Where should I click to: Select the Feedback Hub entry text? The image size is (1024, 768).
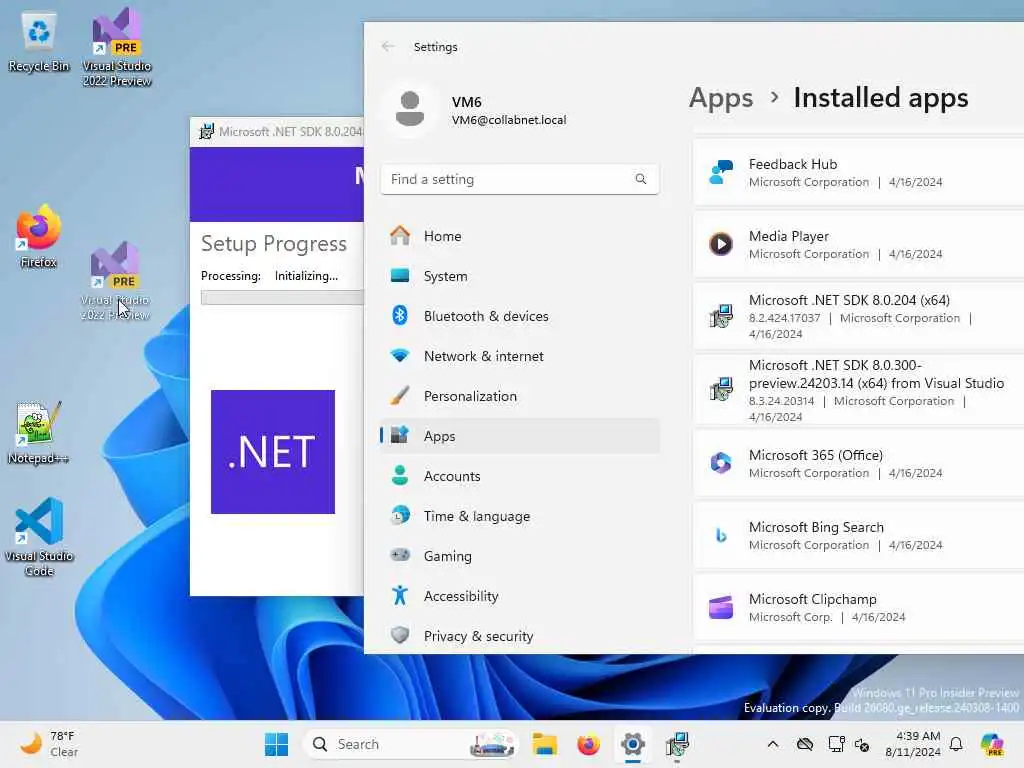[793, 164]
